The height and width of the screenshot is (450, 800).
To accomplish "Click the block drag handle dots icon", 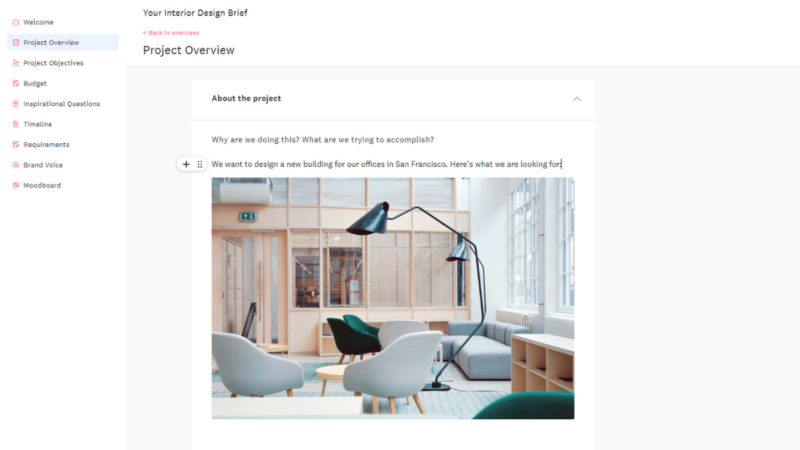I will (200, 164).
